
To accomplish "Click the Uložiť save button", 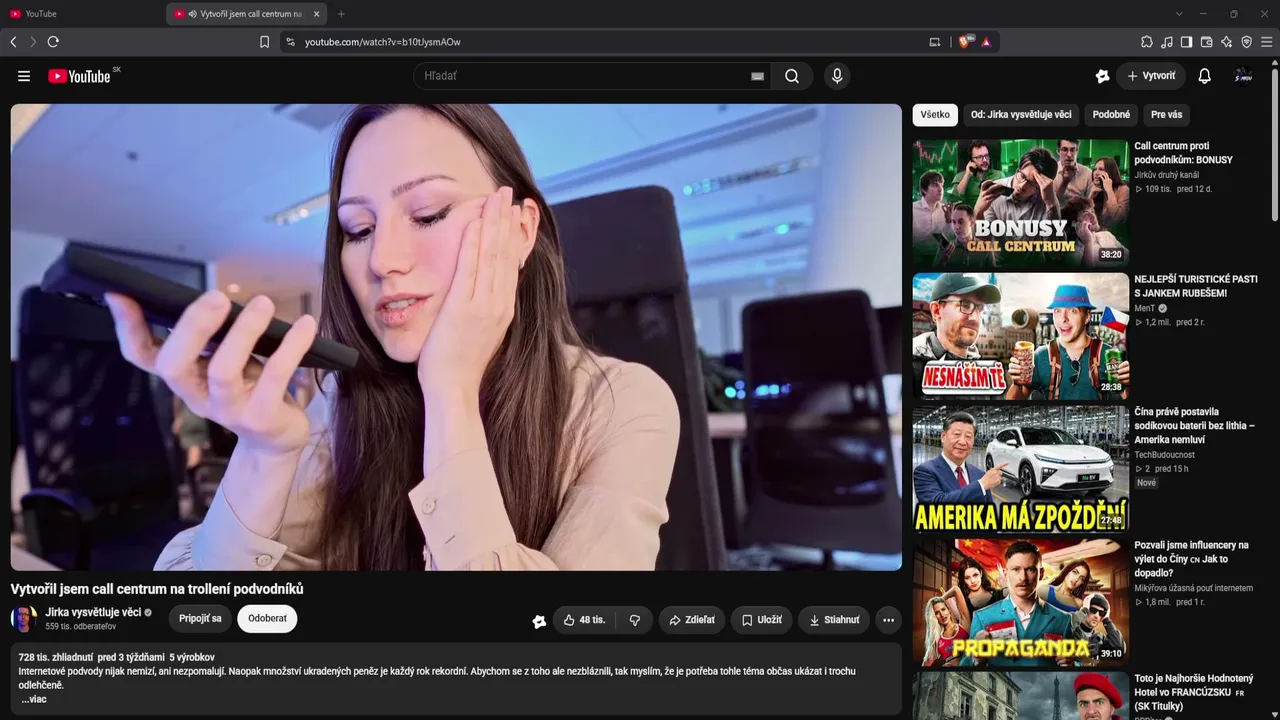I will tap(761, 620).
